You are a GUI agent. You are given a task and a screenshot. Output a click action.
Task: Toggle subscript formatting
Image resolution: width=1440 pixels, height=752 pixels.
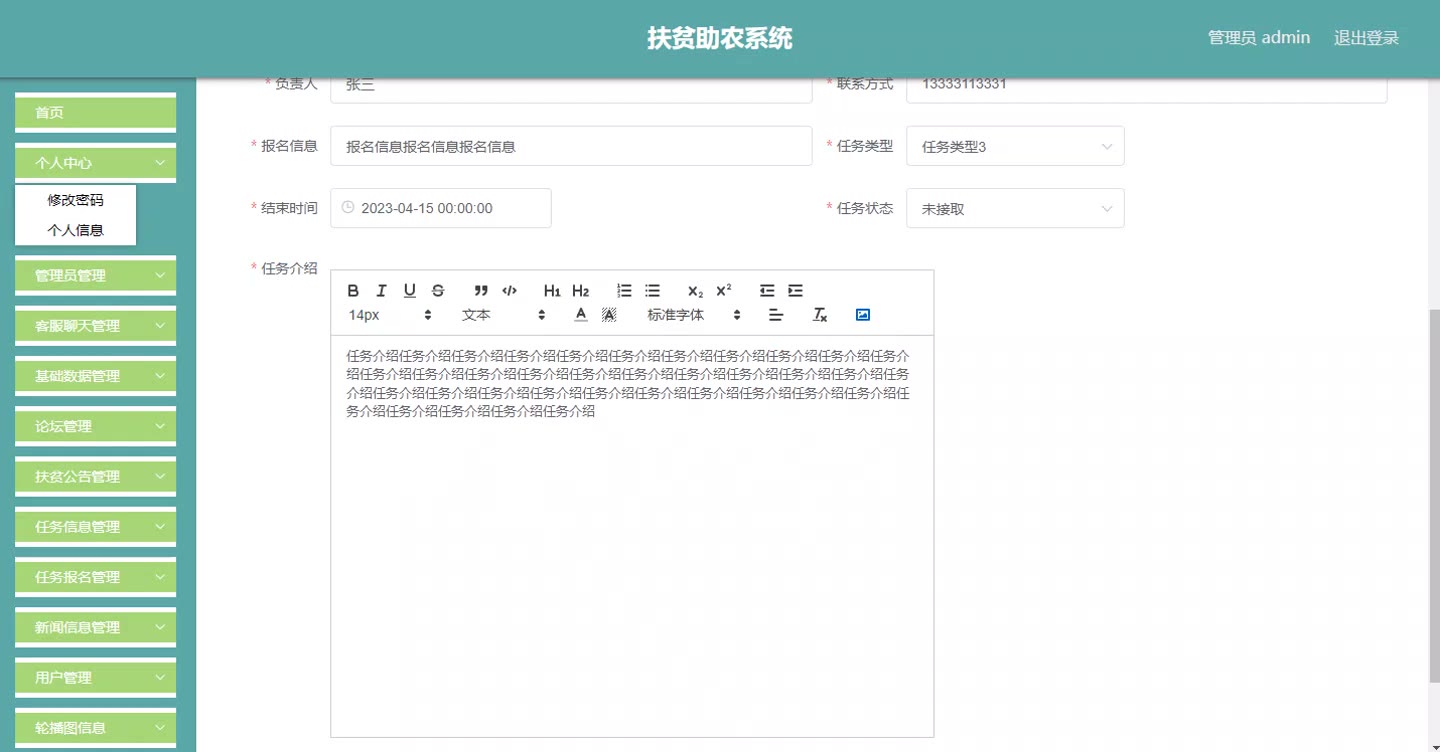click(x=695, y=291)
